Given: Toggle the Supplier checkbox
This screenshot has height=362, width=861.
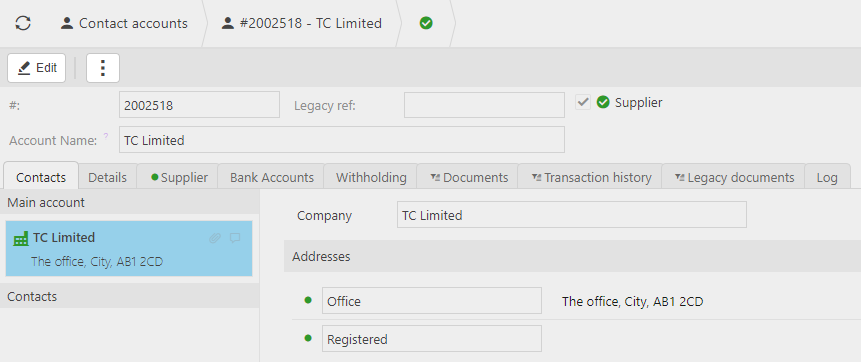Looking at the screenshot, I should tap(583, 102).
